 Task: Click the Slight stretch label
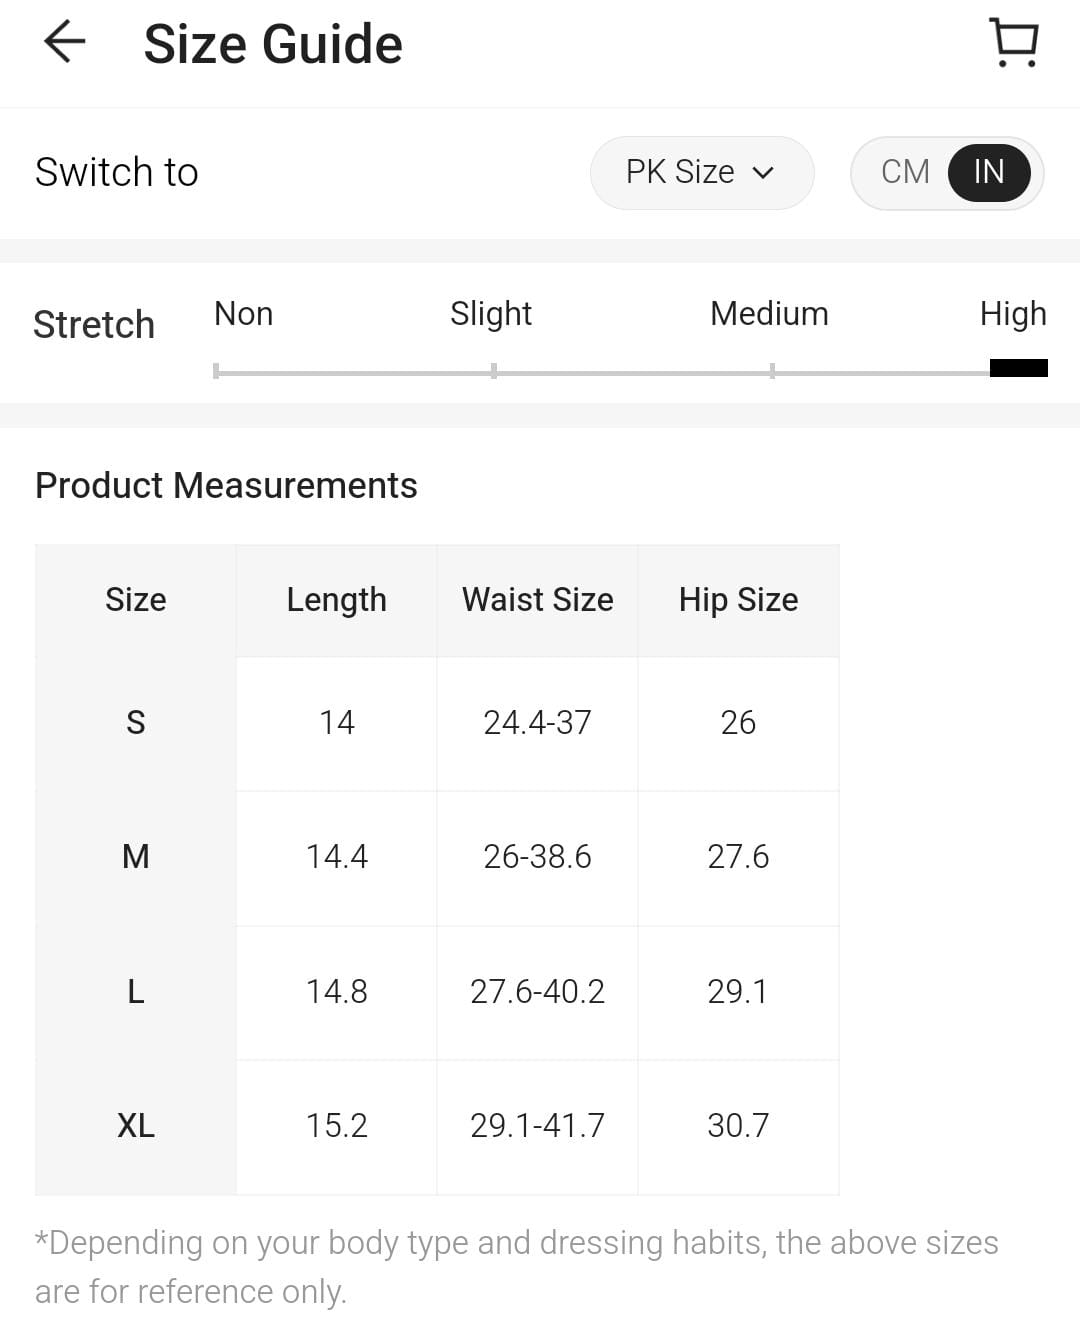point(490,314)
